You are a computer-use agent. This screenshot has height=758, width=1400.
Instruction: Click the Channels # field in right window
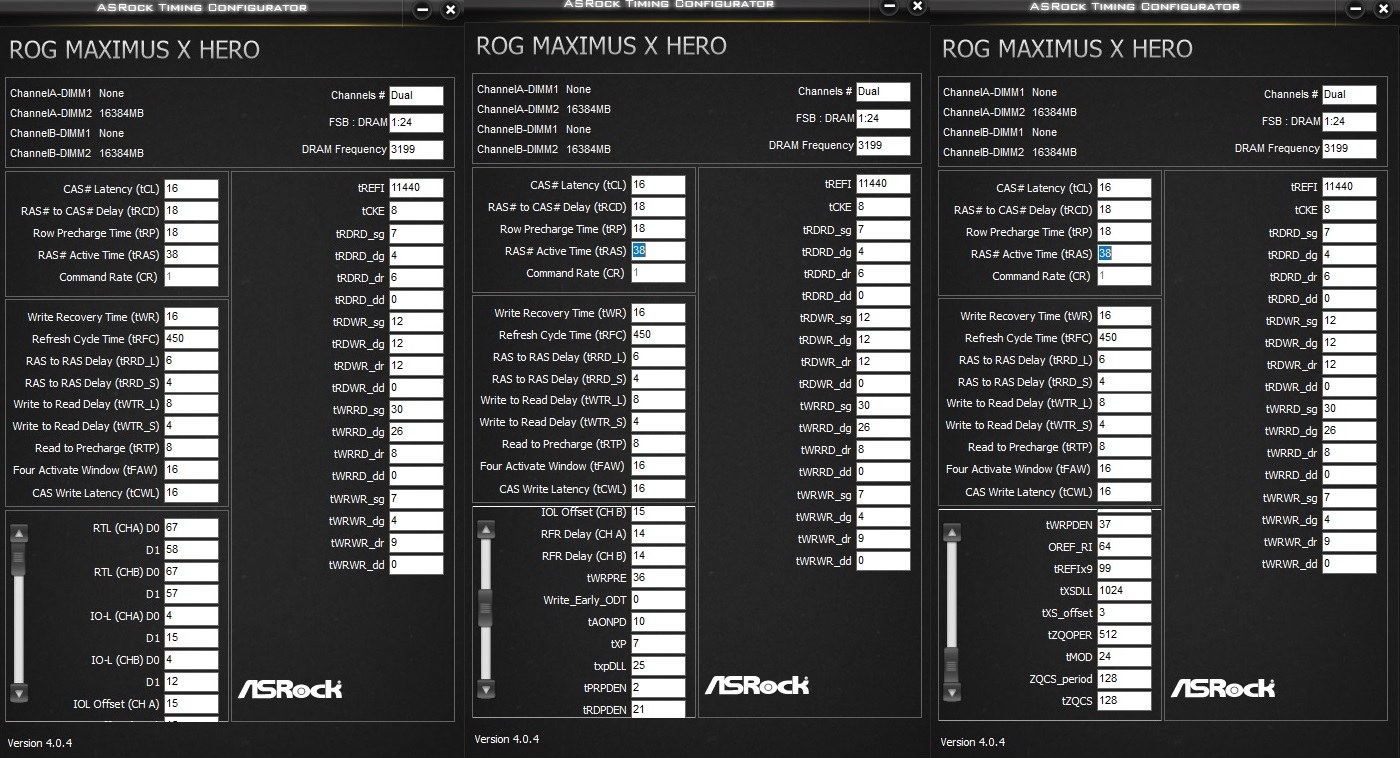coord(1349,95)
